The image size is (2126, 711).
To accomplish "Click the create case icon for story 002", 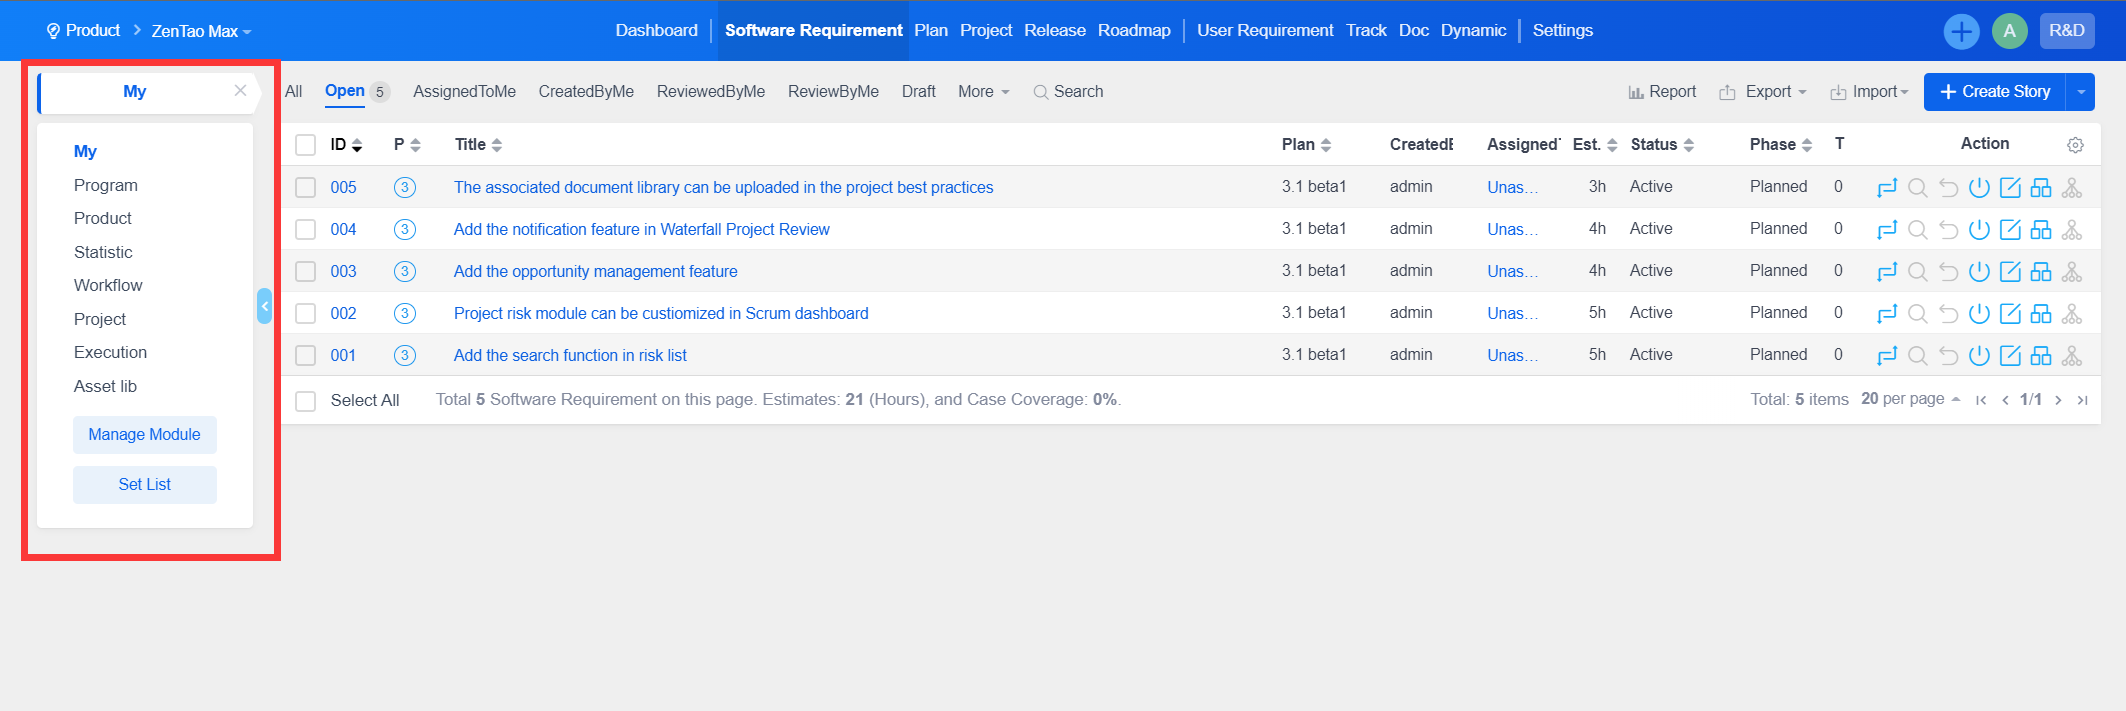I will [x=2041, y=314].
